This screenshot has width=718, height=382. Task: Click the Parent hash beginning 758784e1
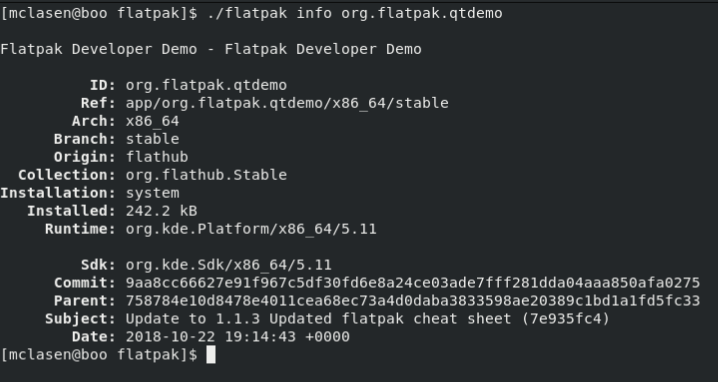[413, 301]
